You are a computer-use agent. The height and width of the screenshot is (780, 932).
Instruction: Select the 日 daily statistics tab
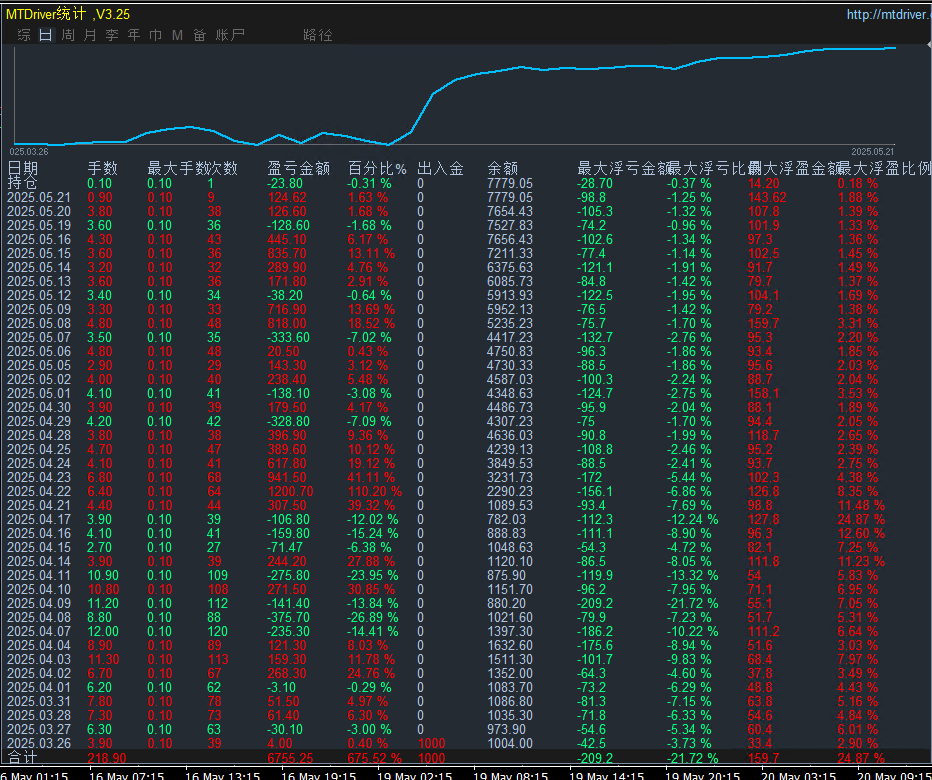(46, 35)
